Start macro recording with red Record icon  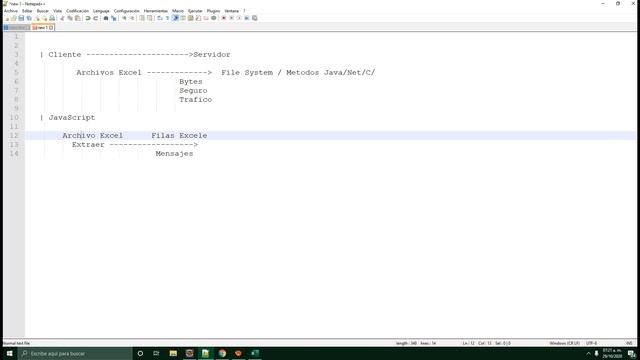pyautogui.click(x=224, y=18)
